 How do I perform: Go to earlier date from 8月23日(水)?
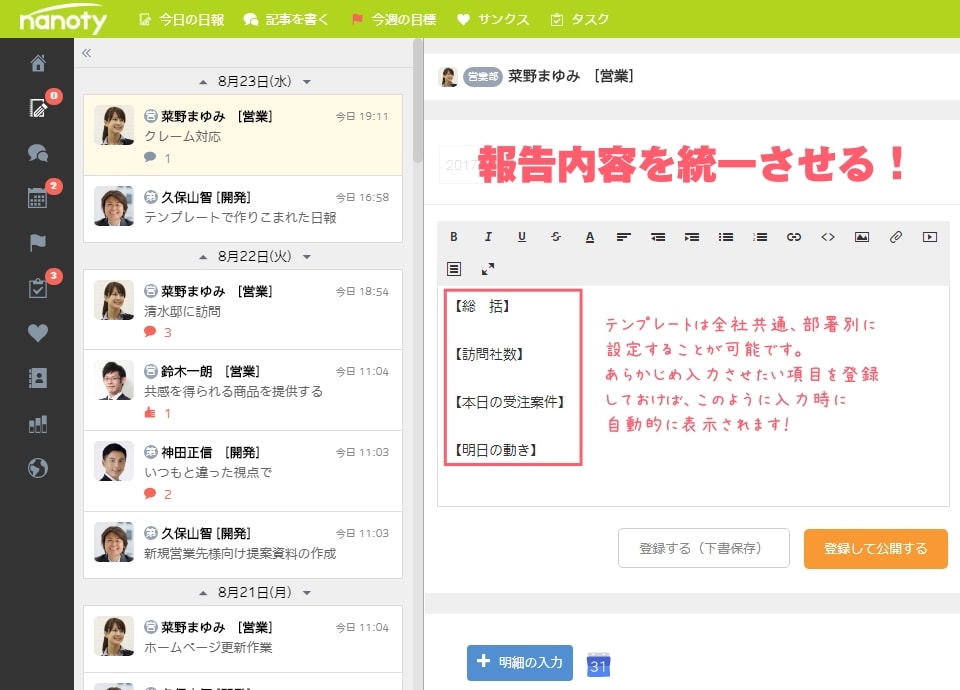[203, 82]
